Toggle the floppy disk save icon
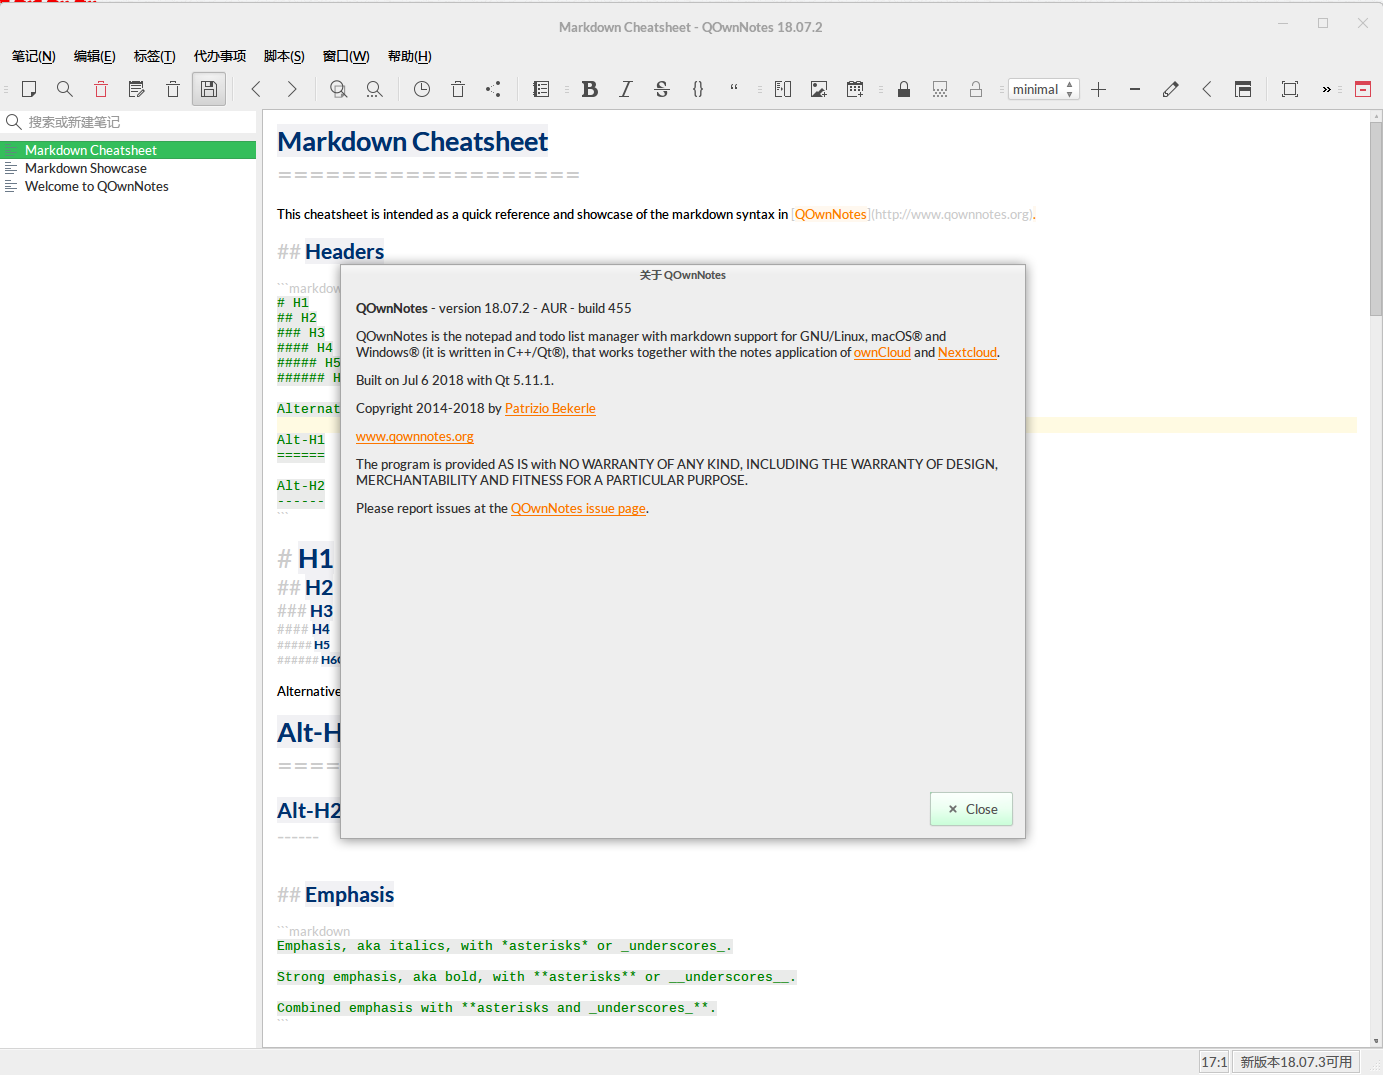 (209, 89)
